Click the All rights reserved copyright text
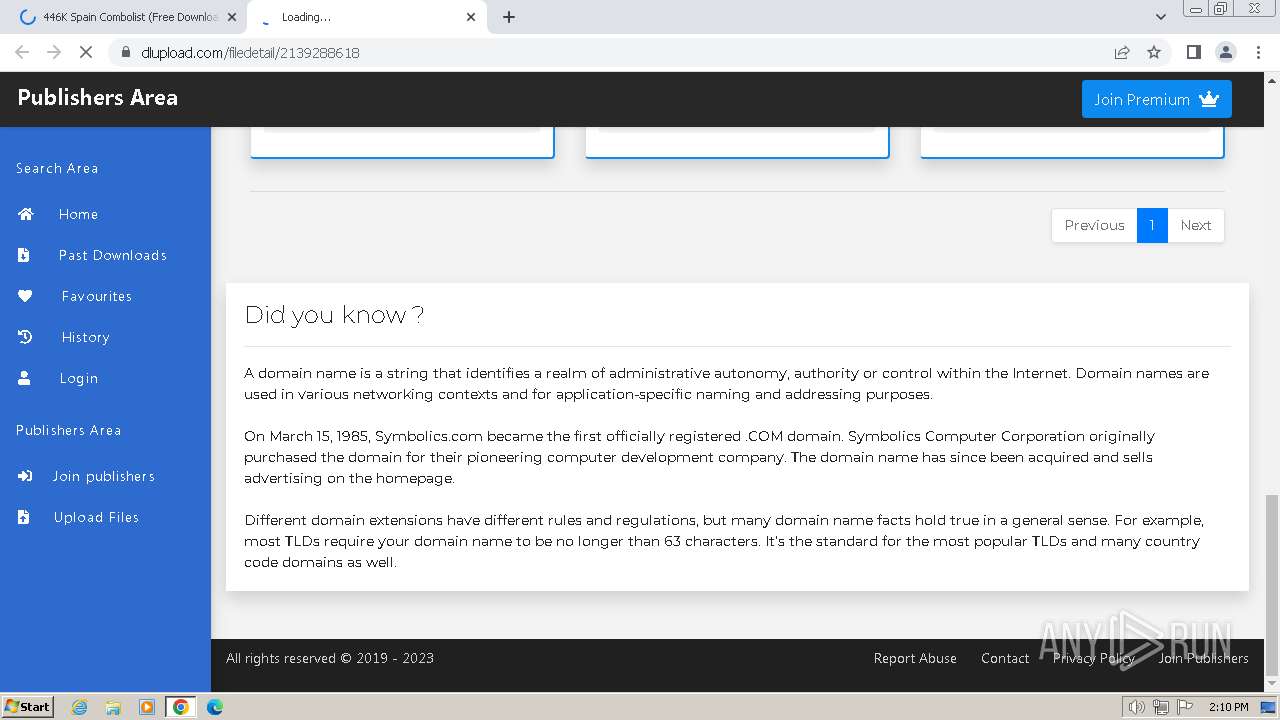Screen dimensions: 1280x720 click(330, 658)
